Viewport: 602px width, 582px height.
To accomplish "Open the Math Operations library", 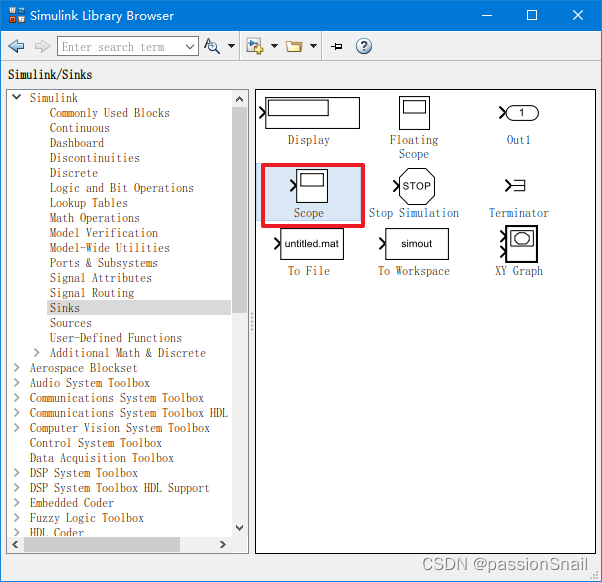I will pos(94,218).
